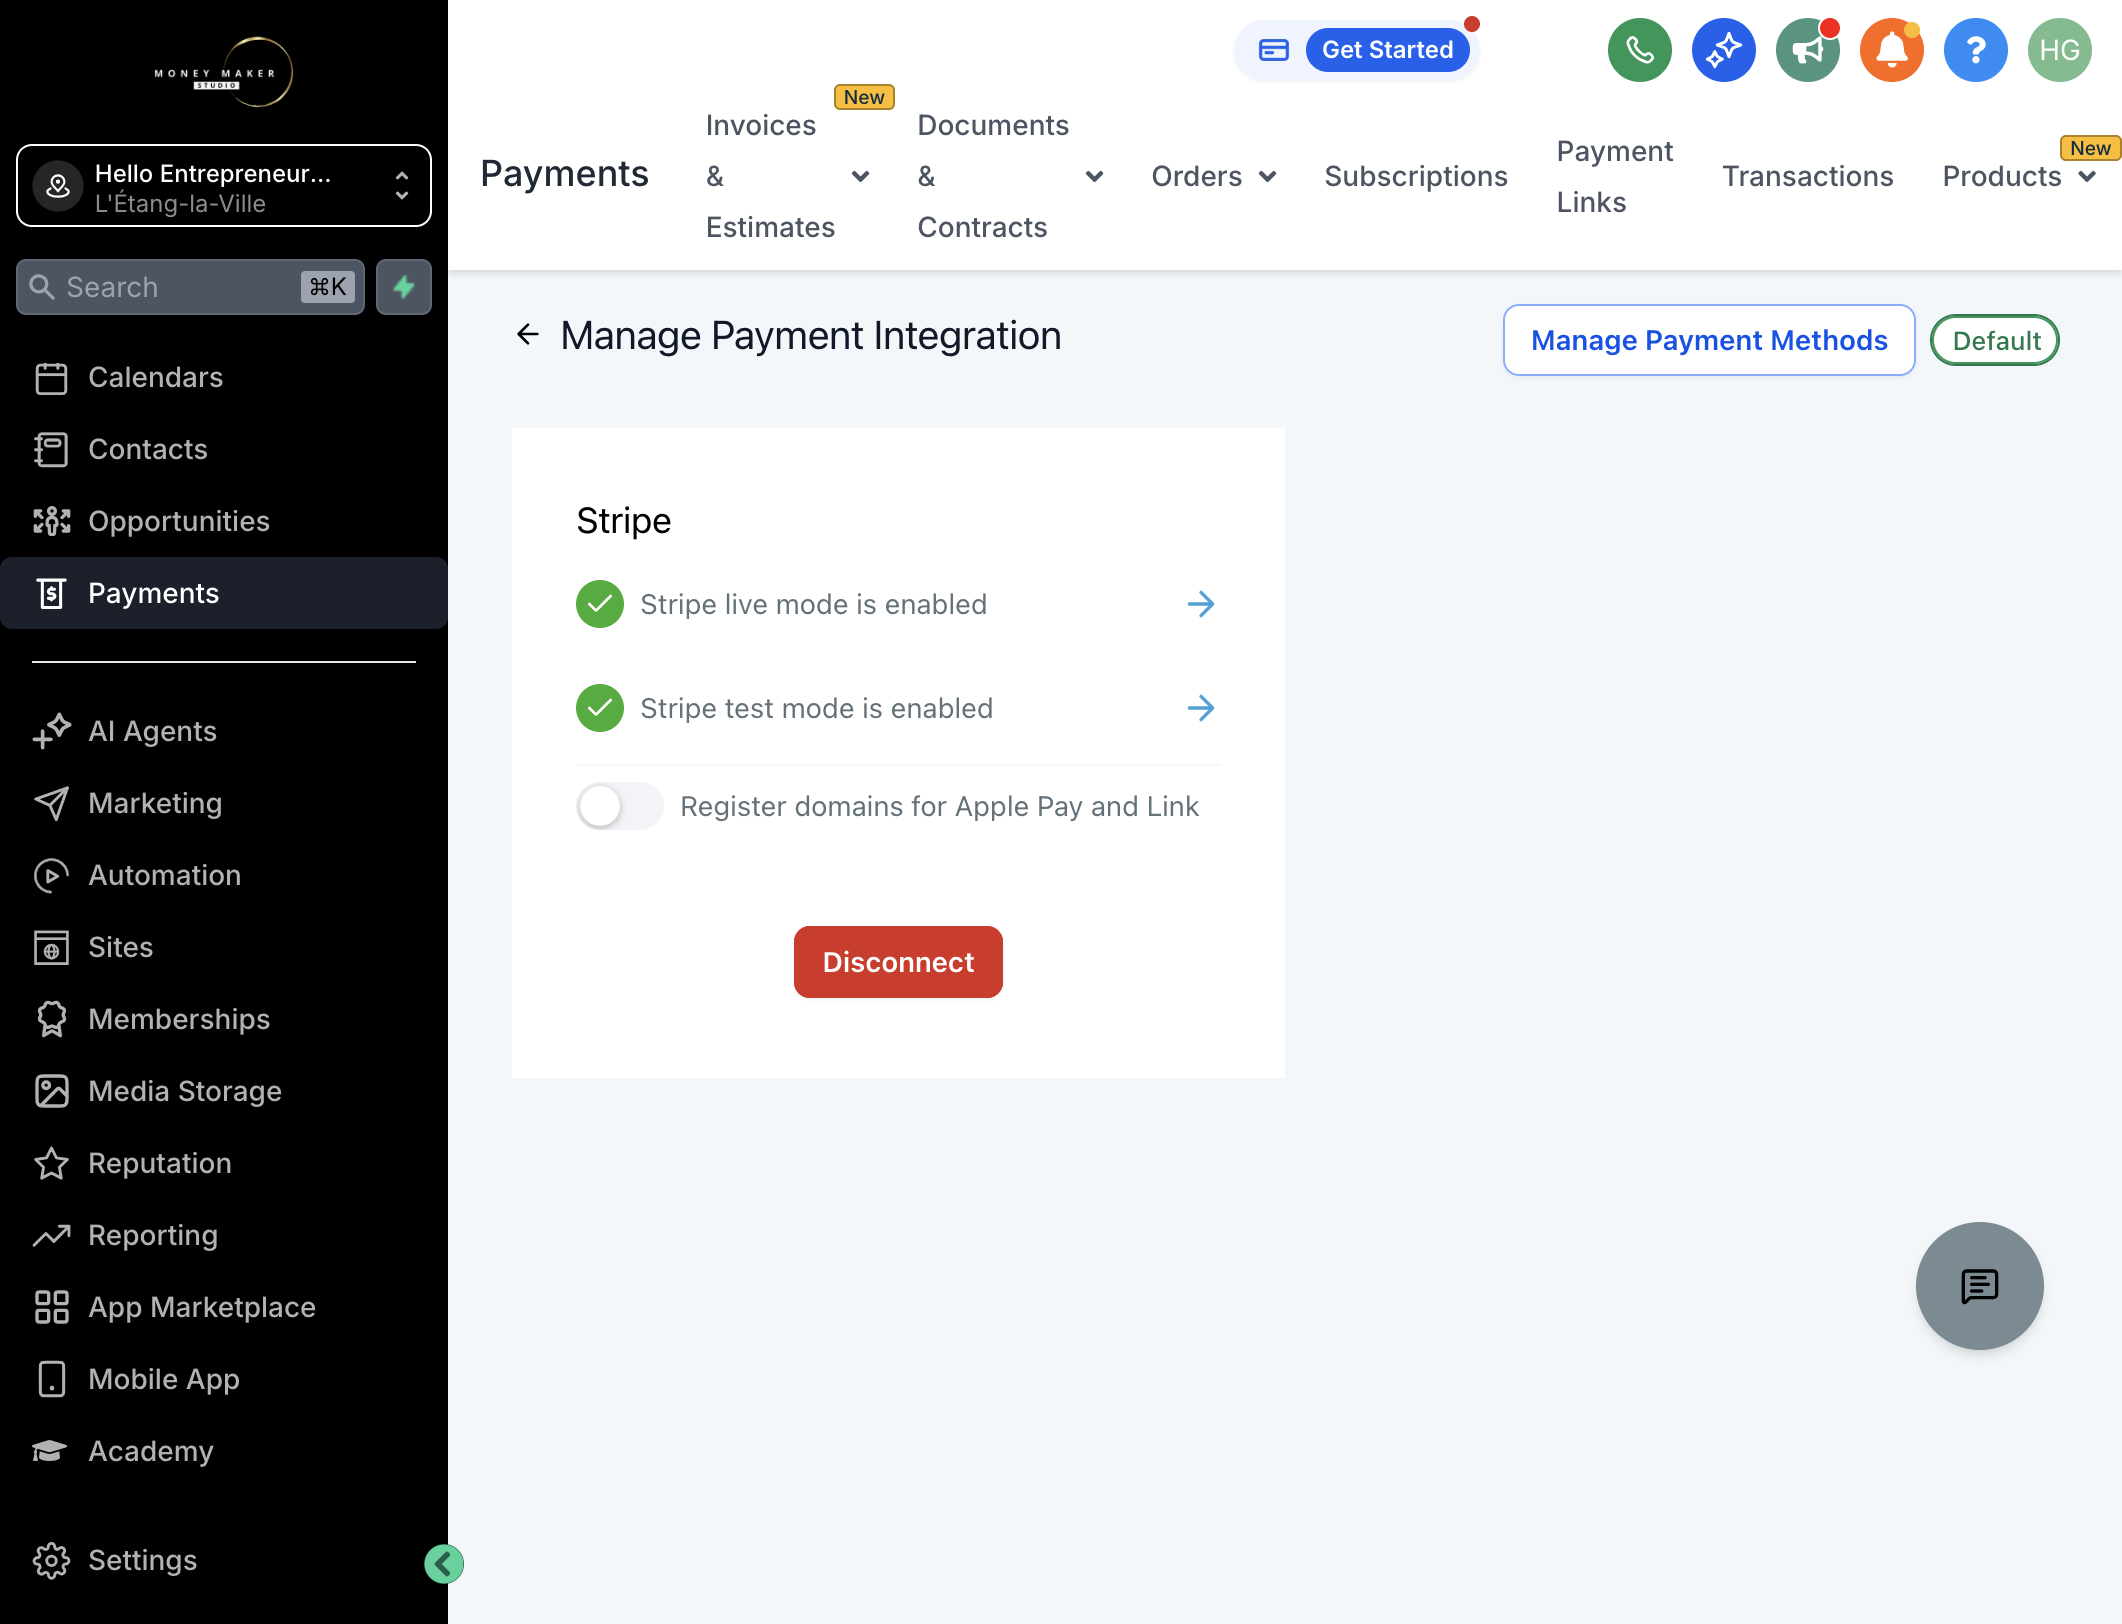Viewport: 2122px width, 1624px height.
Task: Open the help question mark icon
Action: pyautogui.click(x=1975, y=50)
